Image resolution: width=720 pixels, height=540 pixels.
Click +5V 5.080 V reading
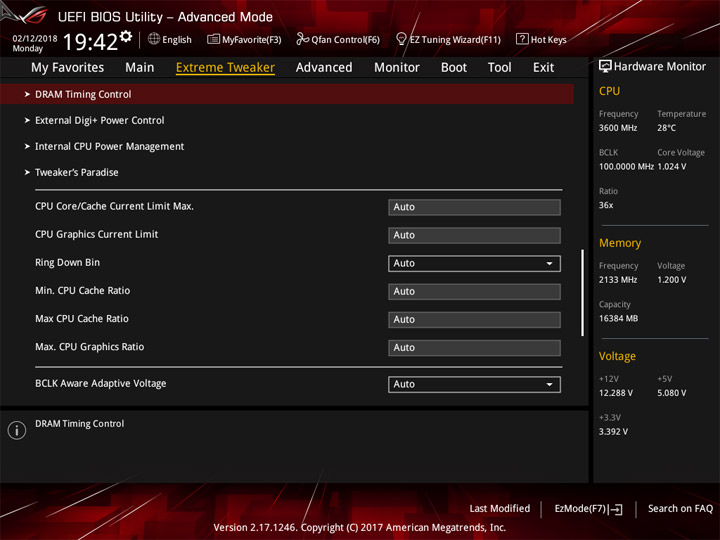coord(672,393)
